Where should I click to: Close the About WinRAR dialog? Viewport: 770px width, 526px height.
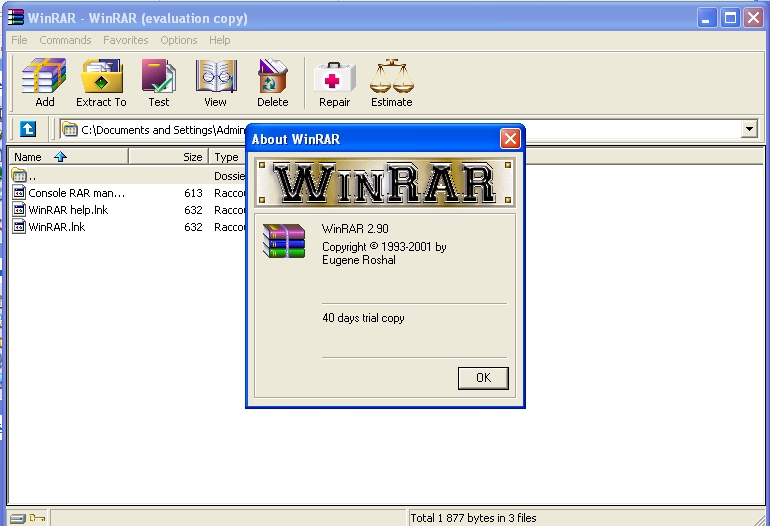(x=510, y=139)
